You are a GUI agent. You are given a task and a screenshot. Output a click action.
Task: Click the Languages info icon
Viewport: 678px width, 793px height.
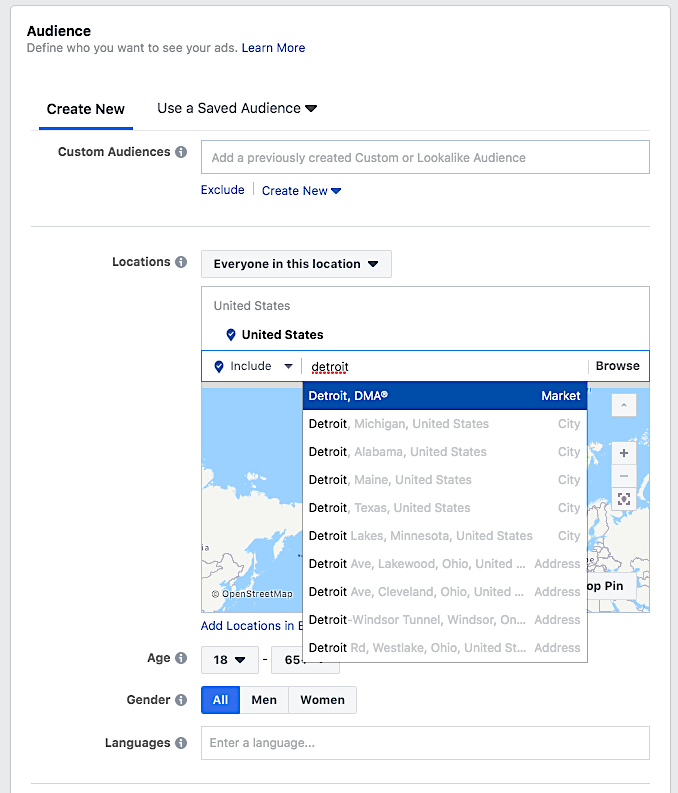[x=181, y=743]
